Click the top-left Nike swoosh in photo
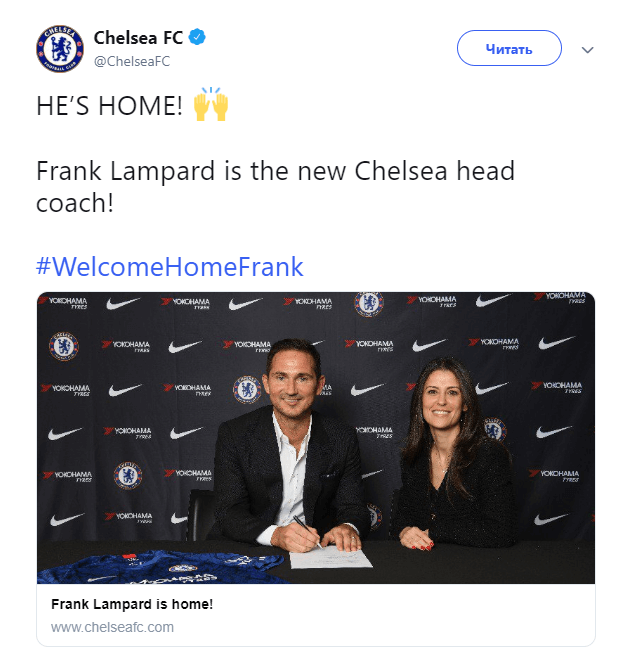 click(123, 304)
